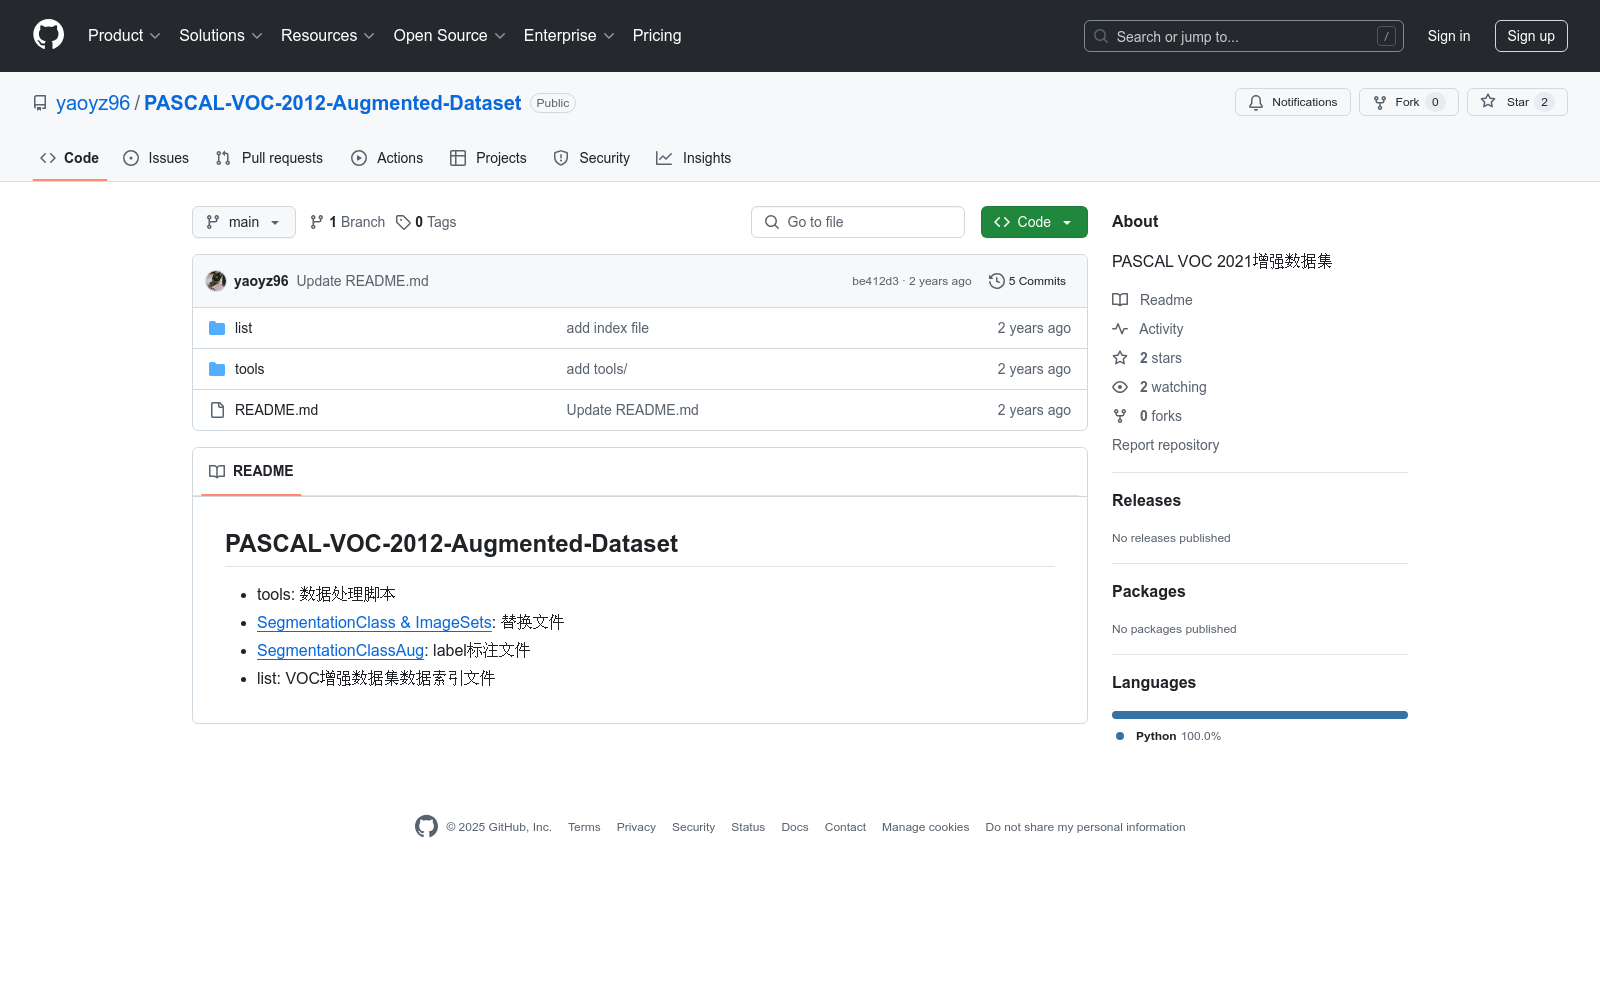Image resolution: width=1600 pixels, height=1000 pixels.
Task: Open the yaoyz96 owner link
Action: (x=93, y=103)
